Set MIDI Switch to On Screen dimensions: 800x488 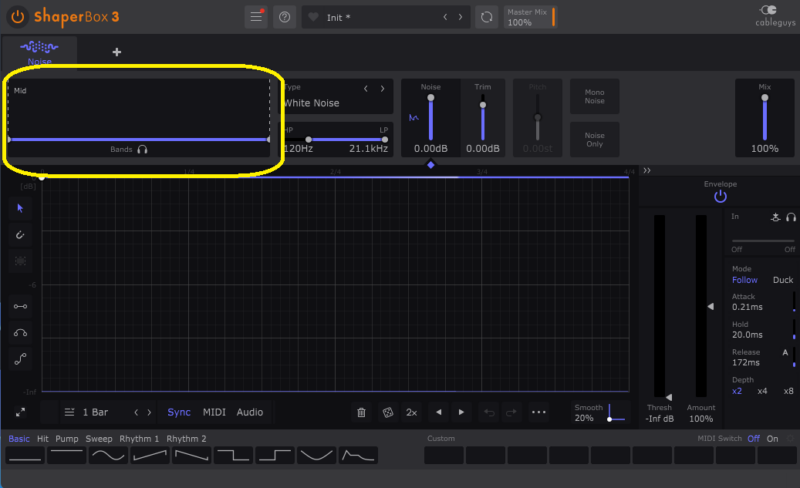(772, 438)
